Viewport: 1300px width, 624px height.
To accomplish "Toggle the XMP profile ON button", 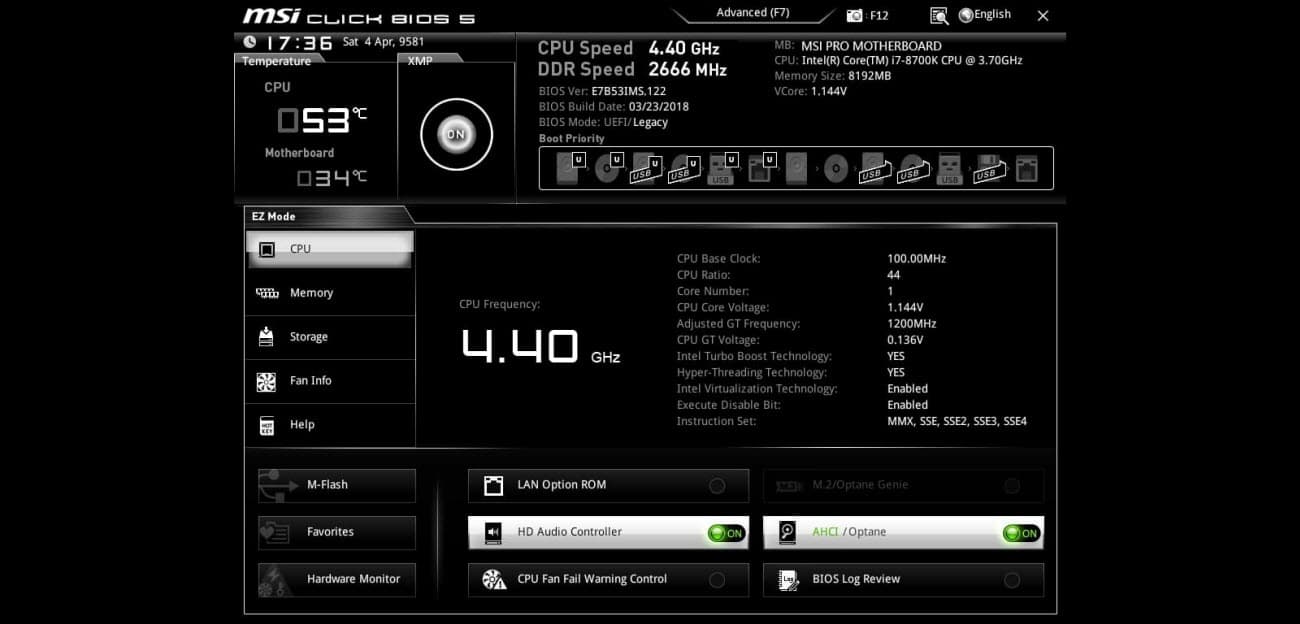I will [456, 134].
